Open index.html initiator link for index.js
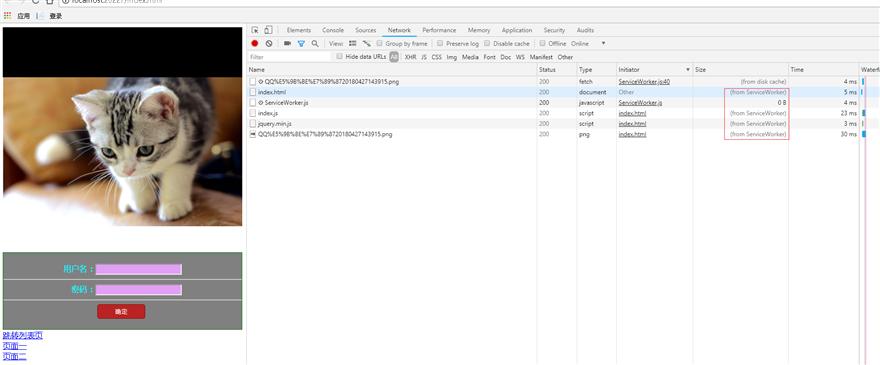Image resolution: width=880 pixels, height=365 pixels. pyautogui.click(x=632, y=113)
